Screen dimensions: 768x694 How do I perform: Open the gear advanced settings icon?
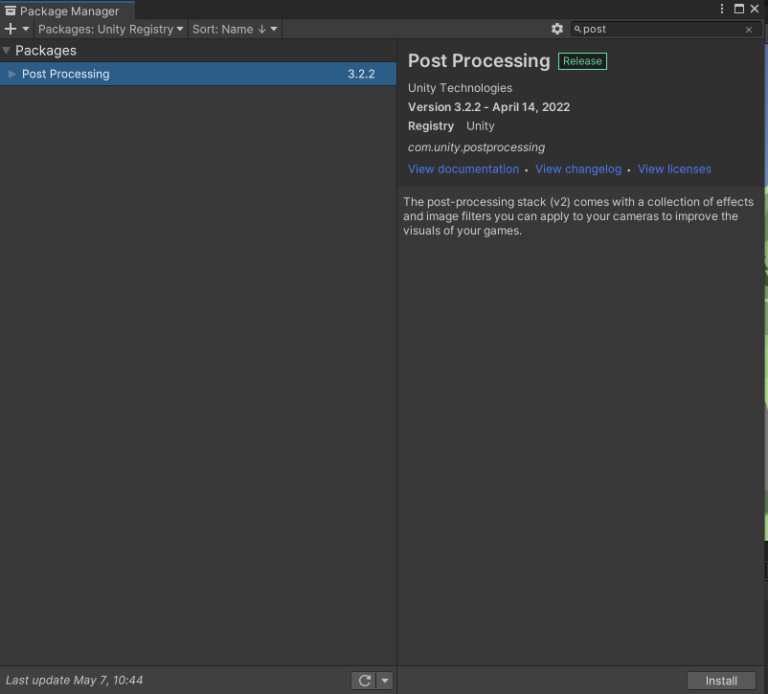coord(557,29)
